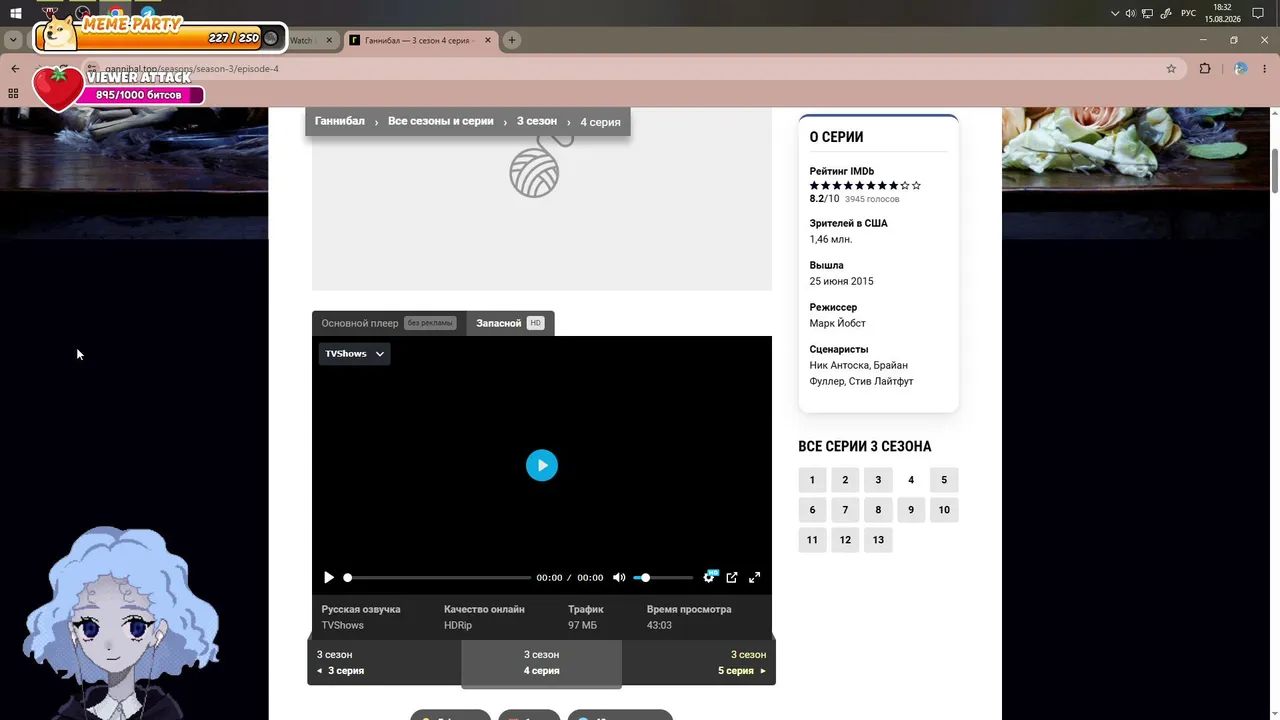Open the Windows Start menu
This screenshot has width=1280, height=720.
pos(15,14)
